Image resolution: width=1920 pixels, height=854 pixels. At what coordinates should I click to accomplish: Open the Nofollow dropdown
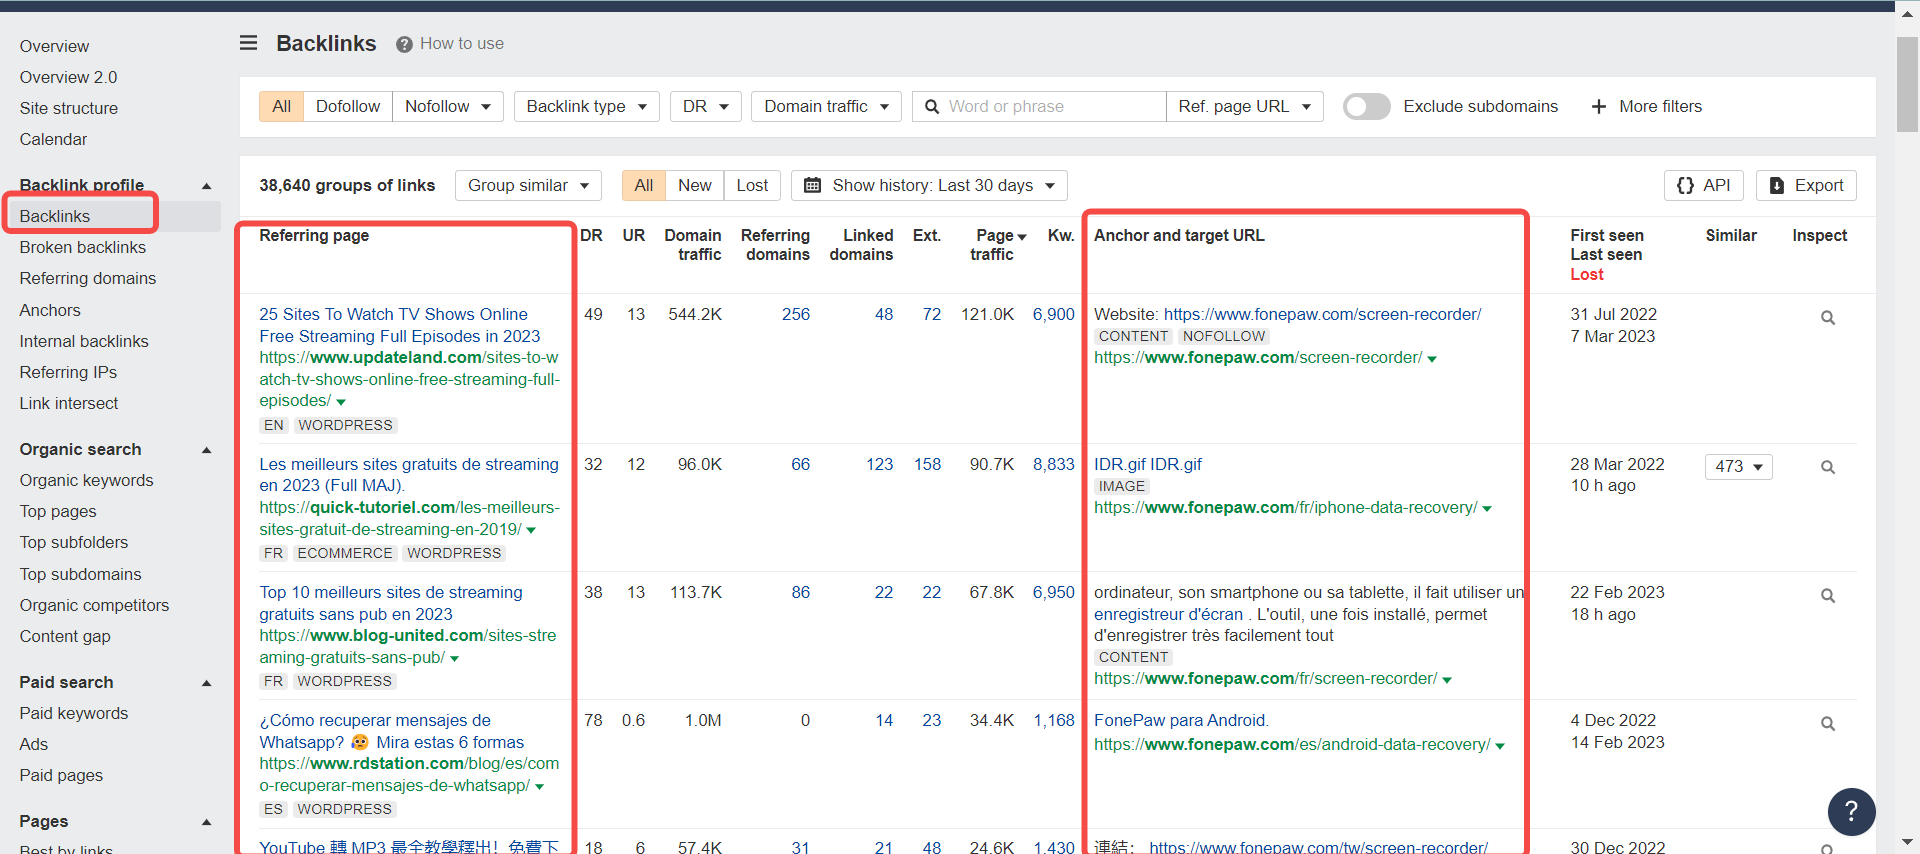coord(448,106)
